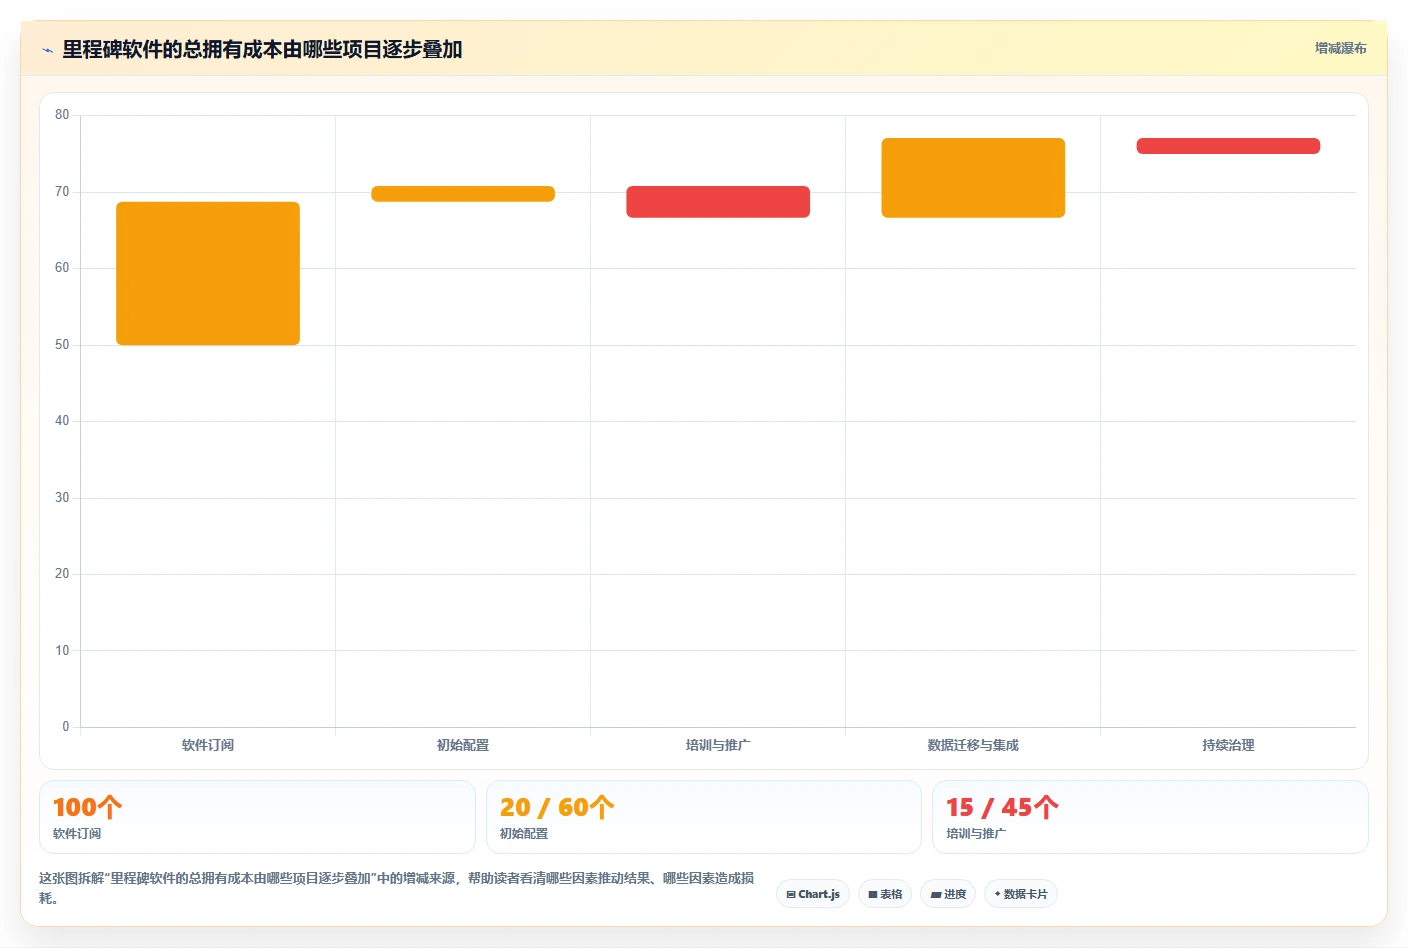Viewport: 1408px width, 948px height.
Task: Click the 培训与推广 axis label
Action: pos(718,745)
